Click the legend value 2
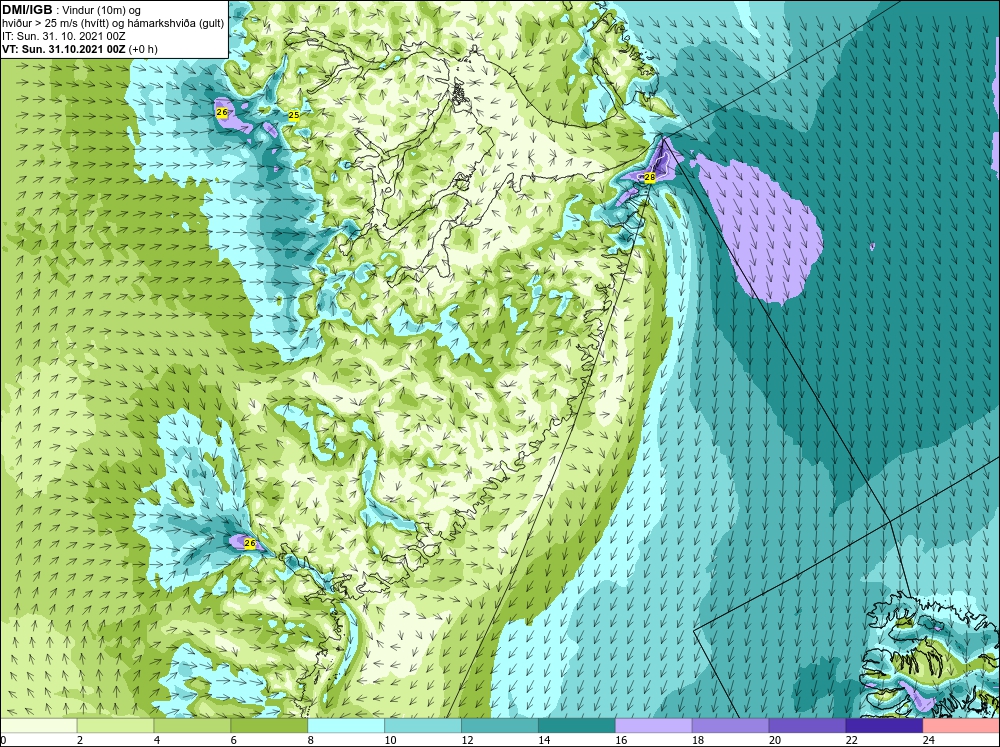 pyautogui.click(x=80, y=740)
